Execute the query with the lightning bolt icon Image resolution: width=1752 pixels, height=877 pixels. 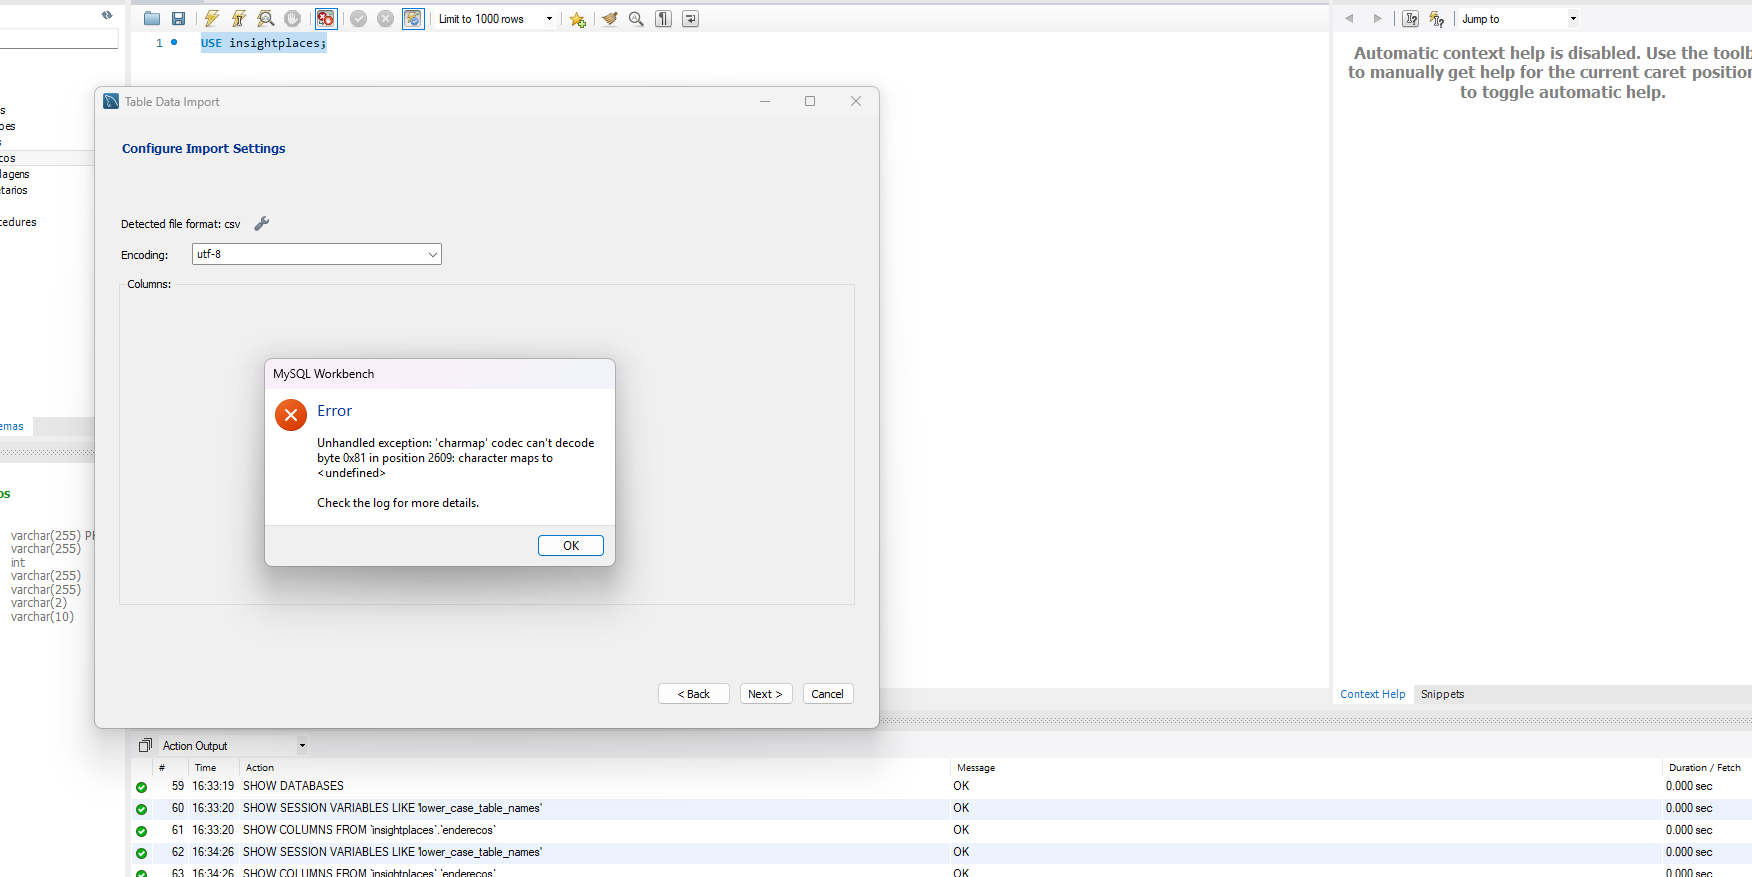coord(212,19)
